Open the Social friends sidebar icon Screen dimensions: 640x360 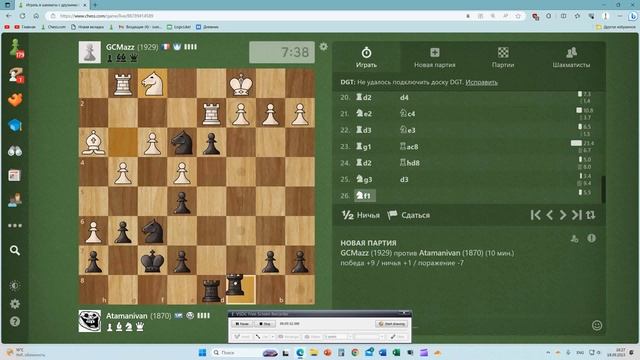[15, 200]
